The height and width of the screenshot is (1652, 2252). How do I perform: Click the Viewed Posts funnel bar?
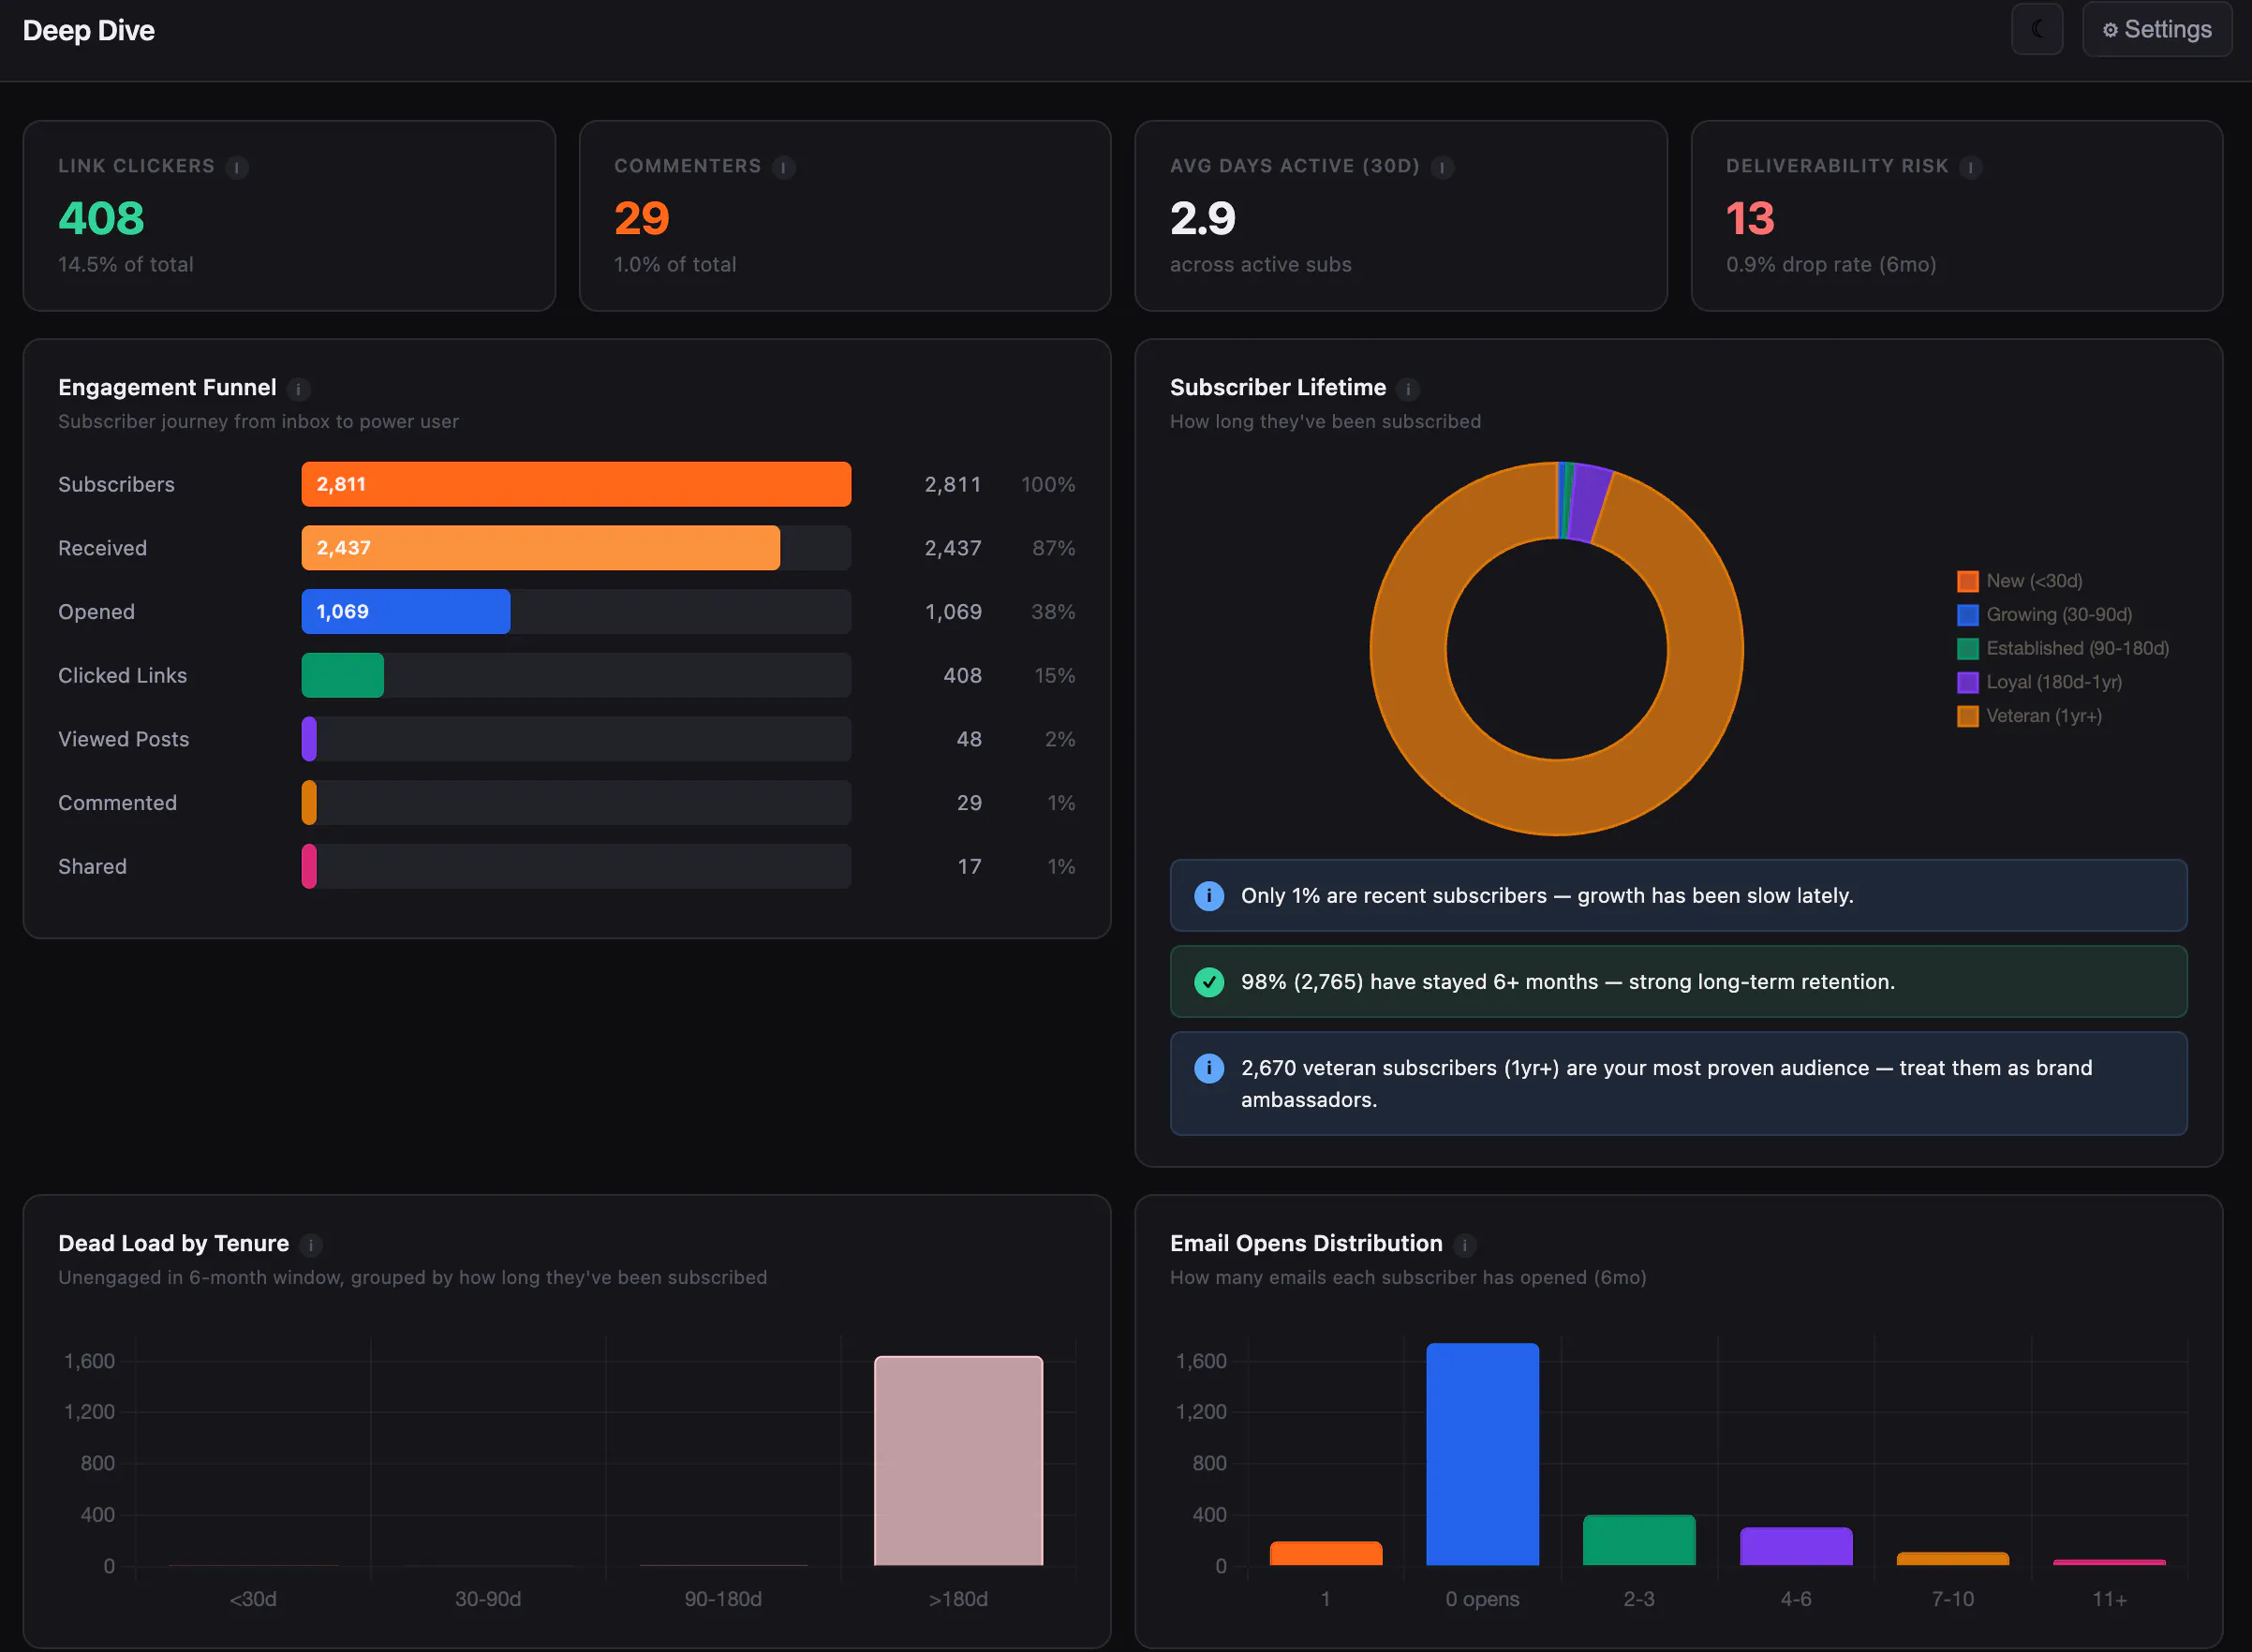[309, 739]
